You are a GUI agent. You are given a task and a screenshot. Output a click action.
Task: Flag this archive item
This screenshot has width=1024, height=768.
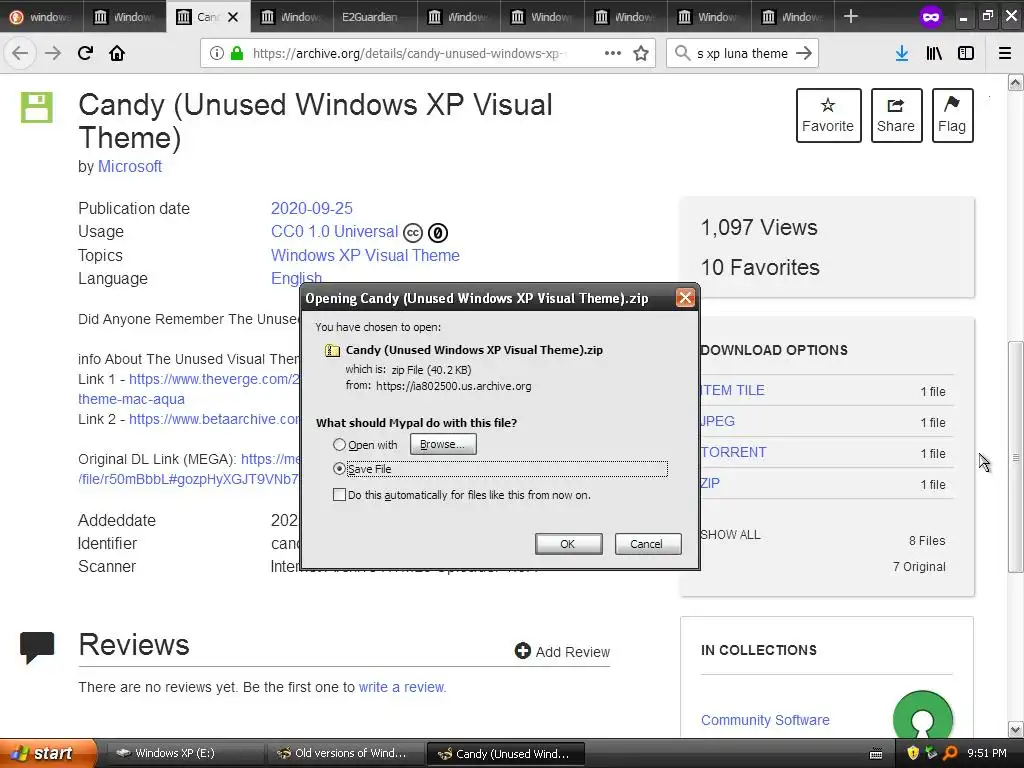tap(952, 116)
